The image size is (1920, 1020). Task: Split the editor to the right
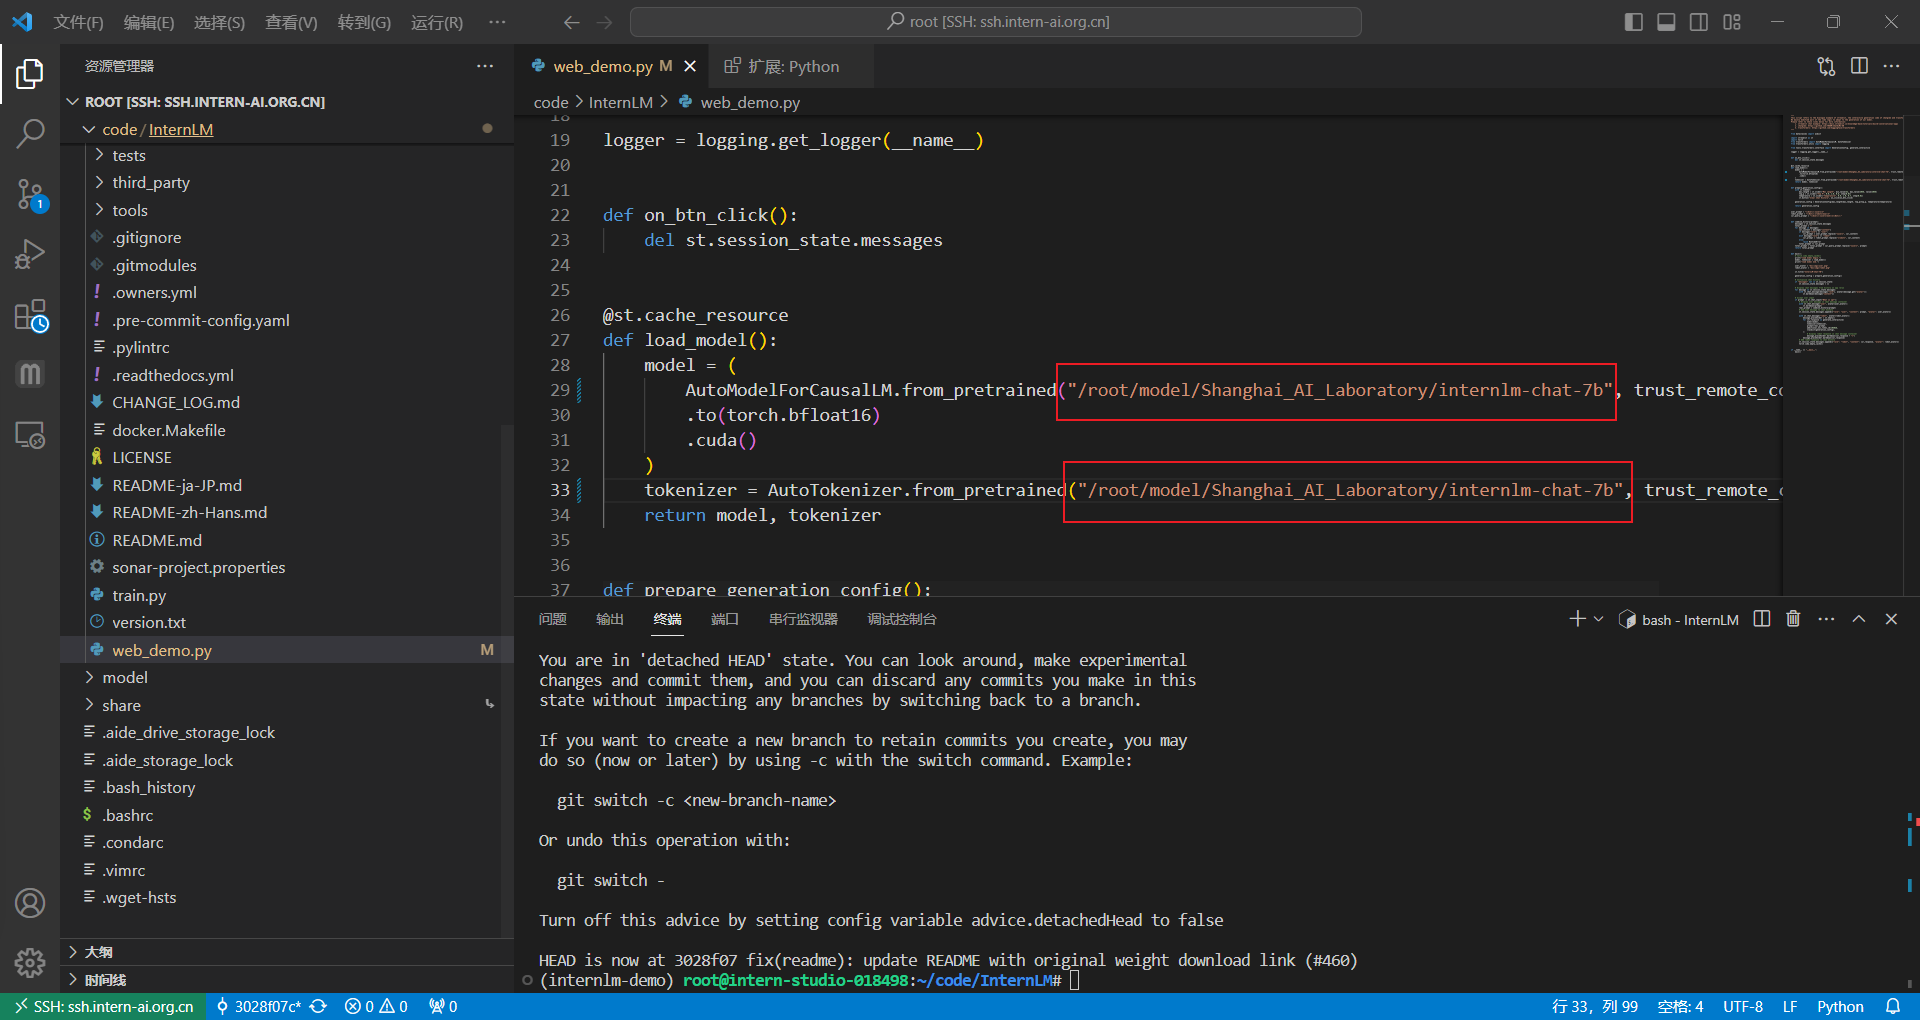tap(1859, 66)
